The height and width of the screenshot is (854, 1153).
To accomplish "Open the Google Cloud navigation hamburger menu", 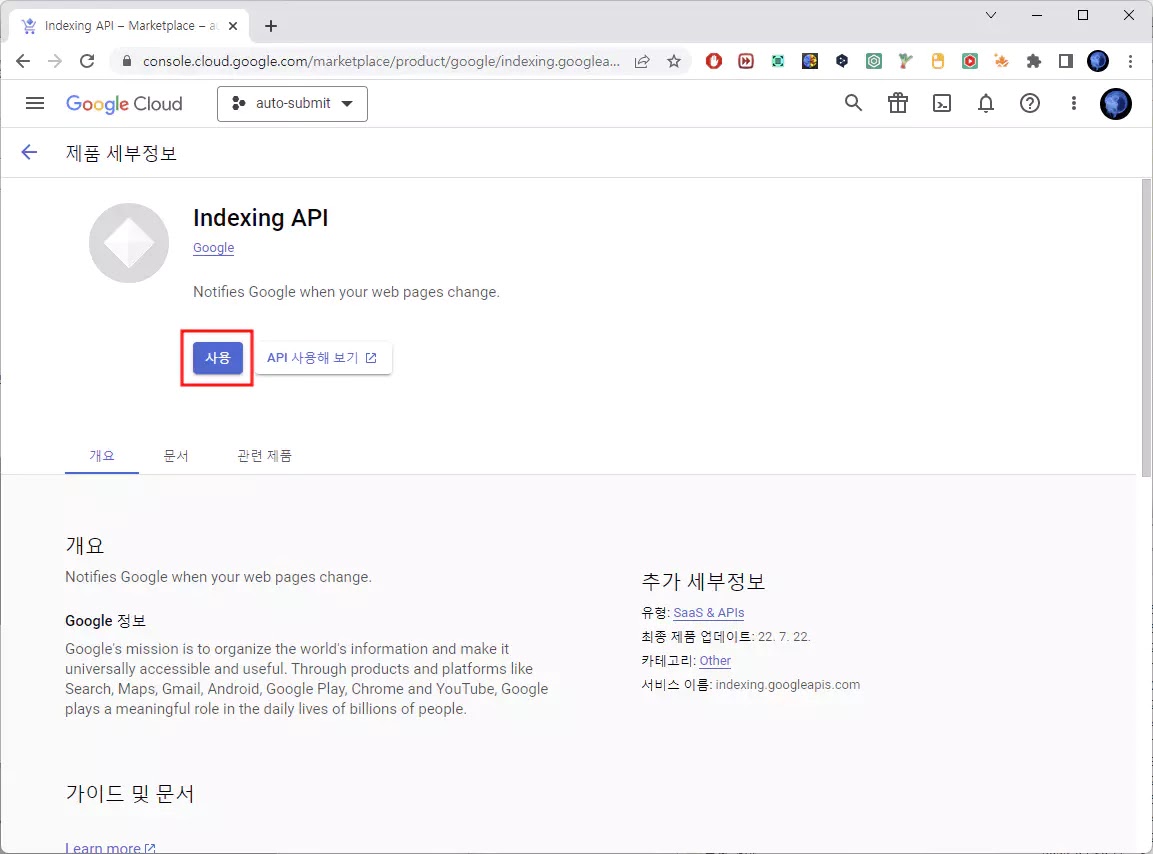I will 35,104.
